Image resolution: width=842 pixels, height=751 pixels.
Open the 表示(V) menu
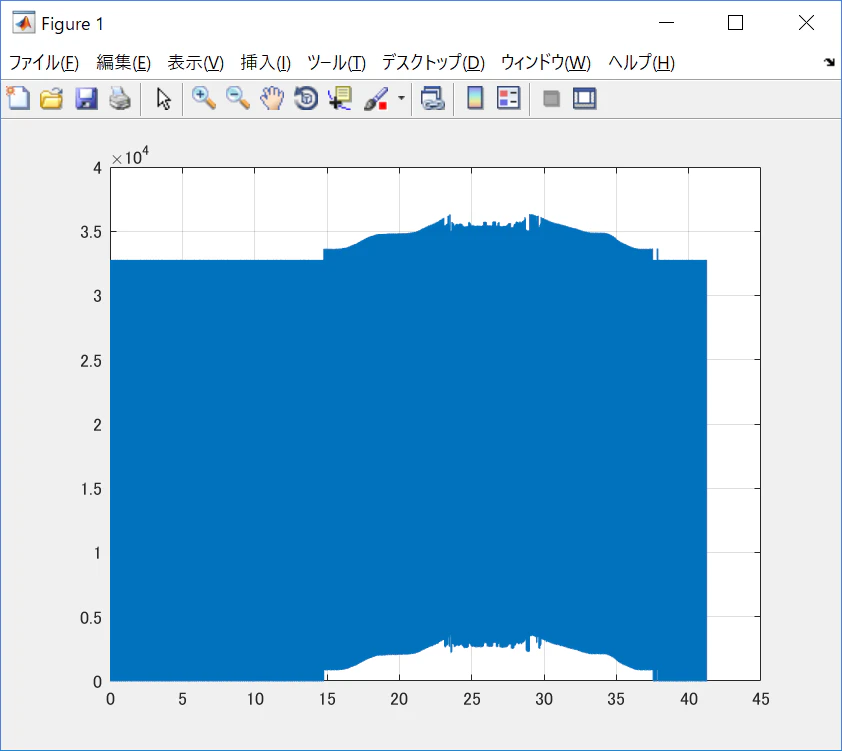[x=195, y=63]
